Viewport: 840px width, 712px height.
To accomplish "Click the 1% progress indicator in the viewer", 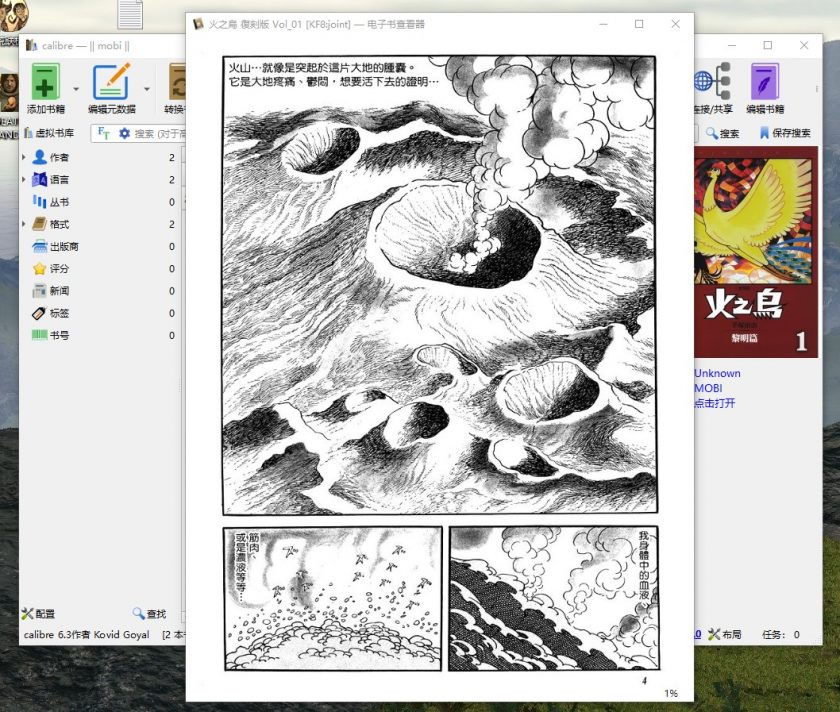I will click(x=671, y=693).
